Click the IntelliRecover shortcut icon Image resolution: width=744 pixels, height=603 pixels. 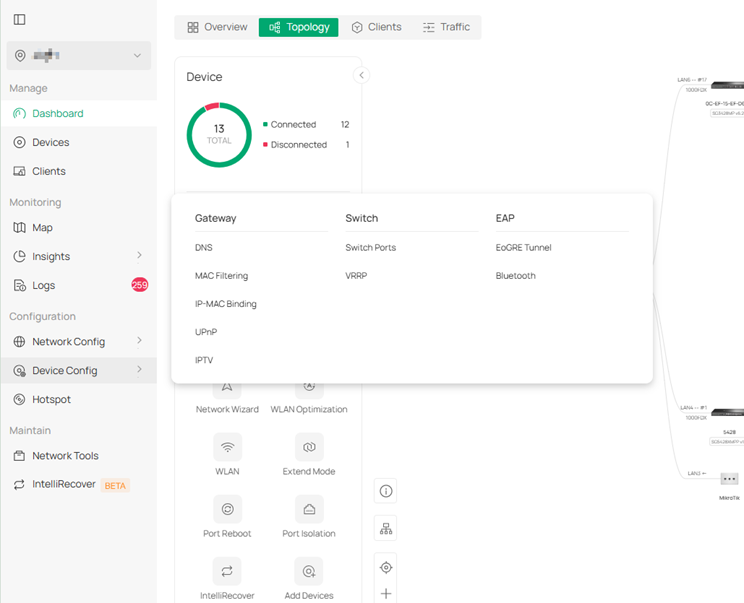point(227,571)
